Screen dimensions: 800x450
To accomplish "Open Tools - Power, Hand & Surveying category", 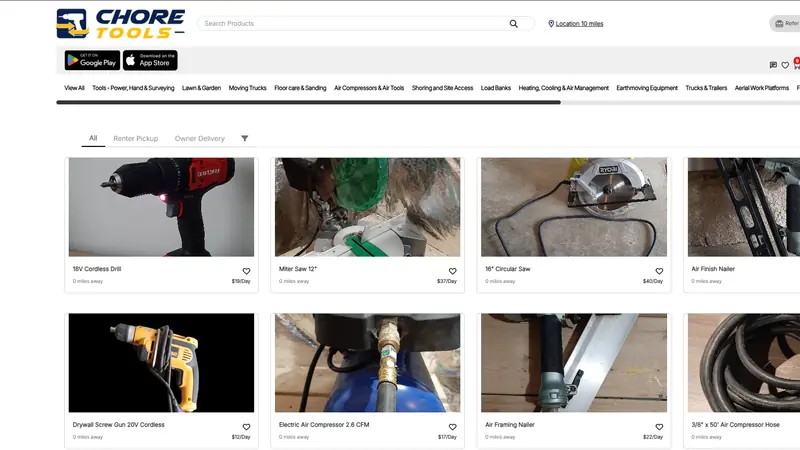I will [x=133, y=88].
